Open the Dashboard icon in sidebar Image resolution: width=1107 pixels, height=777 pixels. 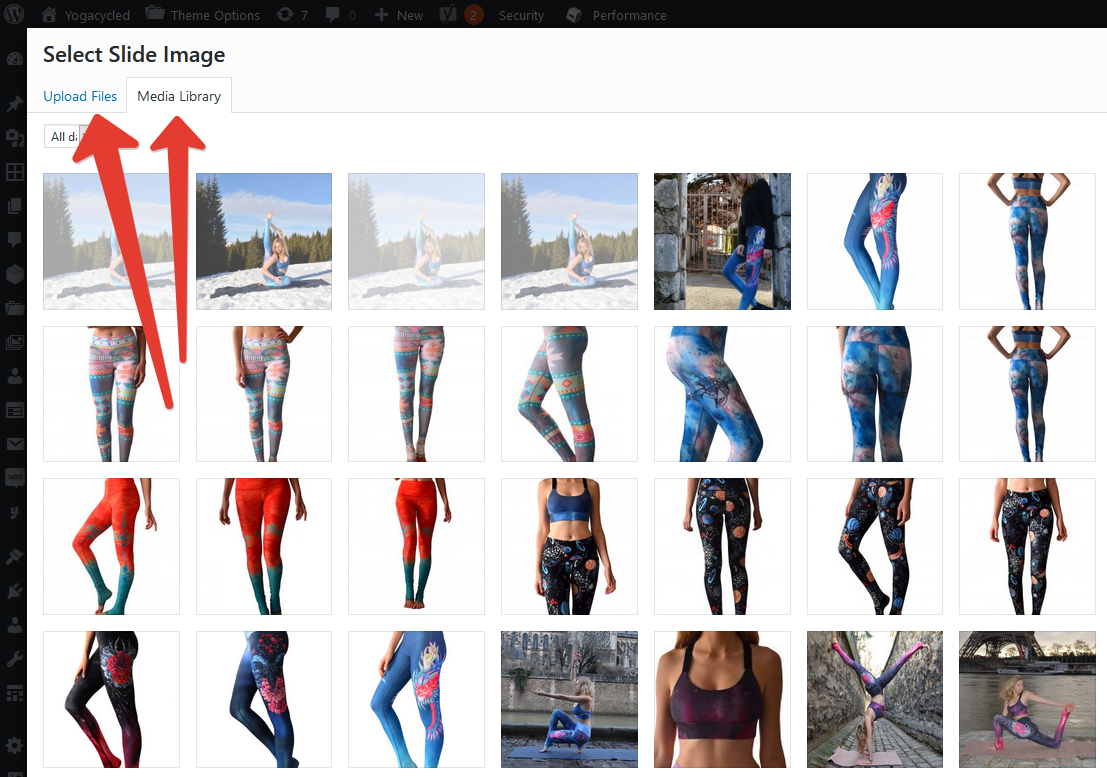coord(14,58)
